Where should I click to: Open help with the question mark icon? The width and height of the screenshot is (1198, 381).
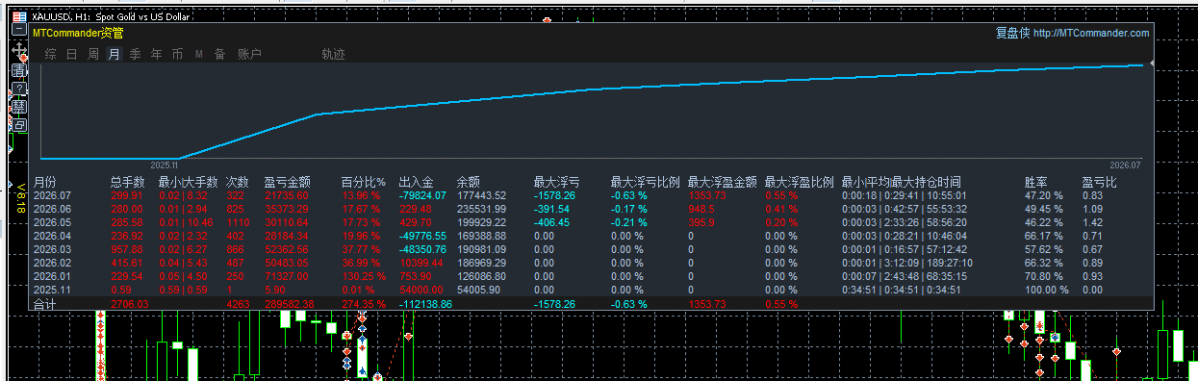19,89
